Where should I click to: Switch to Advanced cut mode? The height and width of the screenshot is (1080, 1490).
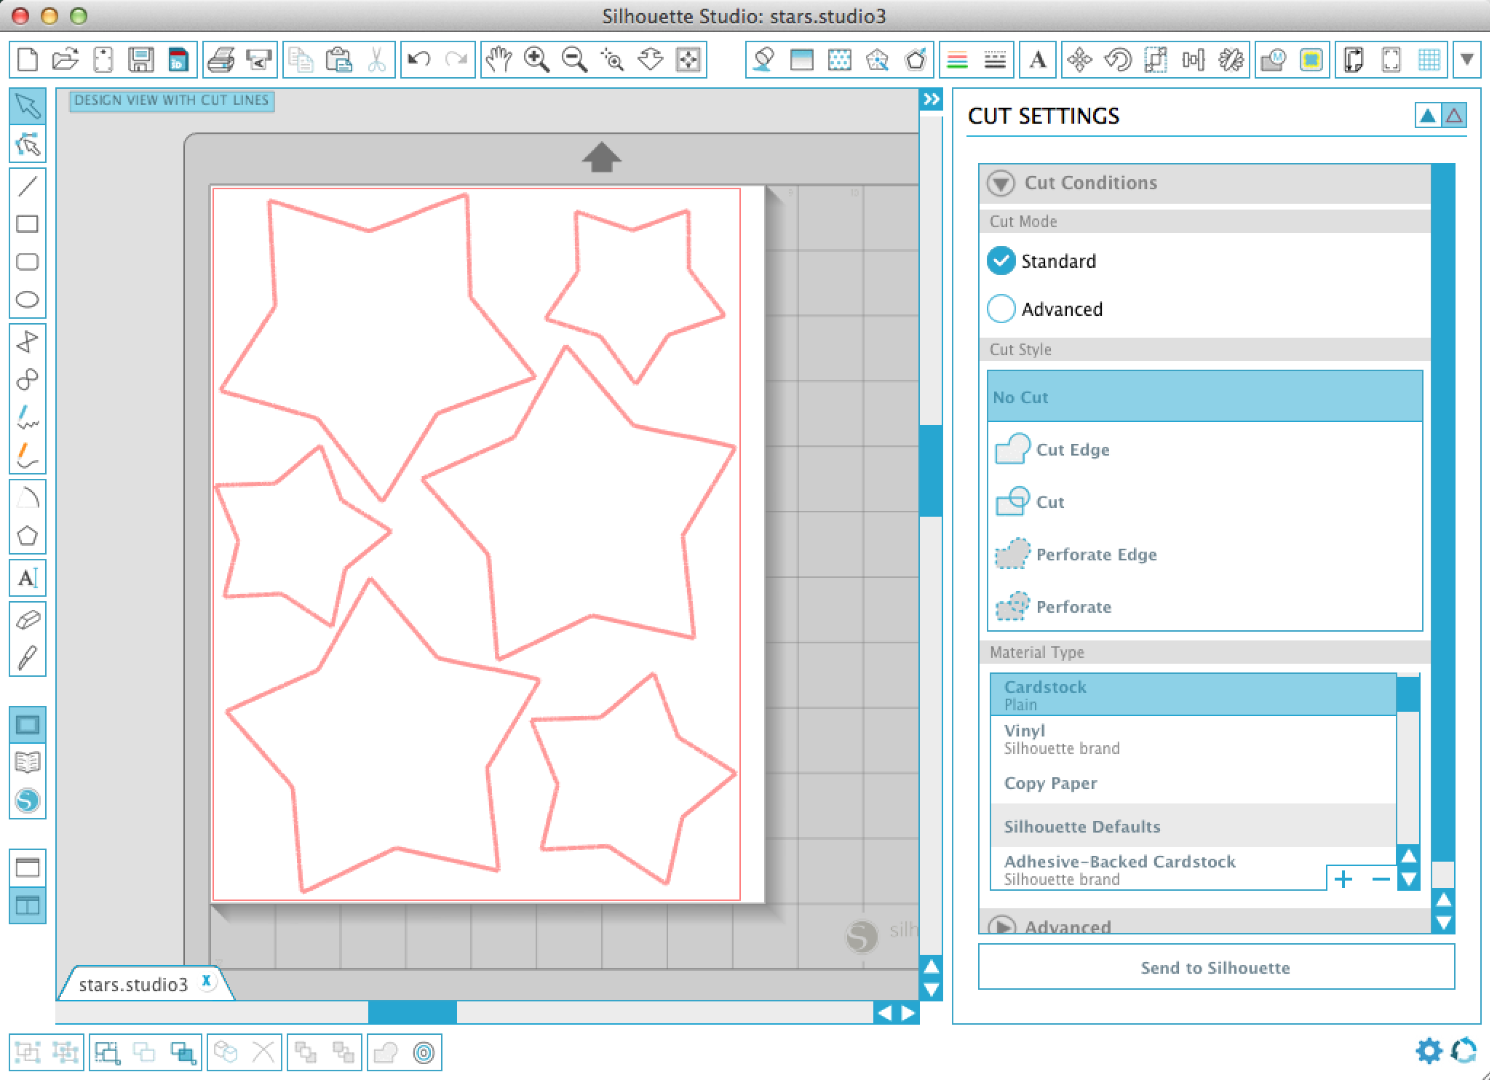[1001, 308]
